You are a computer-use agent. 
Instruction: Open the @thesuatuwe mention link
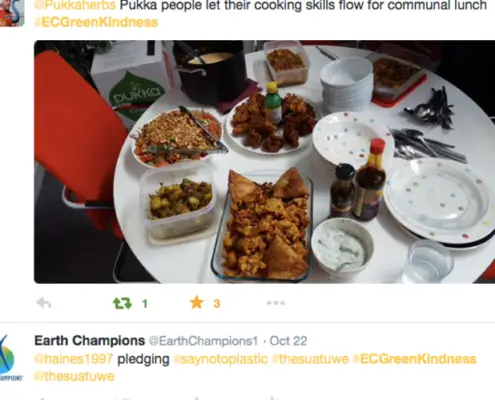click(74, 376)
